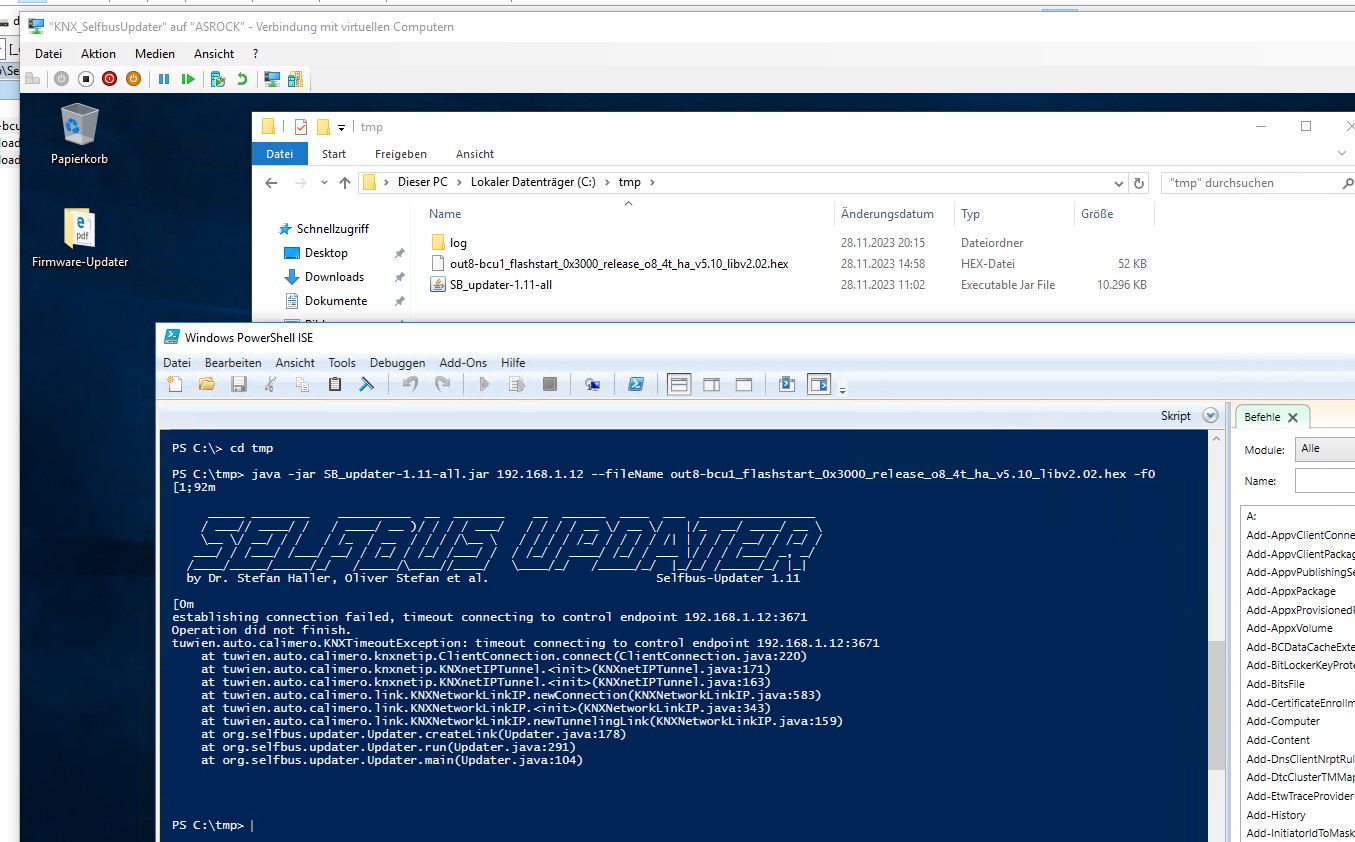Expand the Skript pane chevron
Viewport: 1355px width, 842px height.
click(1211, 416)
